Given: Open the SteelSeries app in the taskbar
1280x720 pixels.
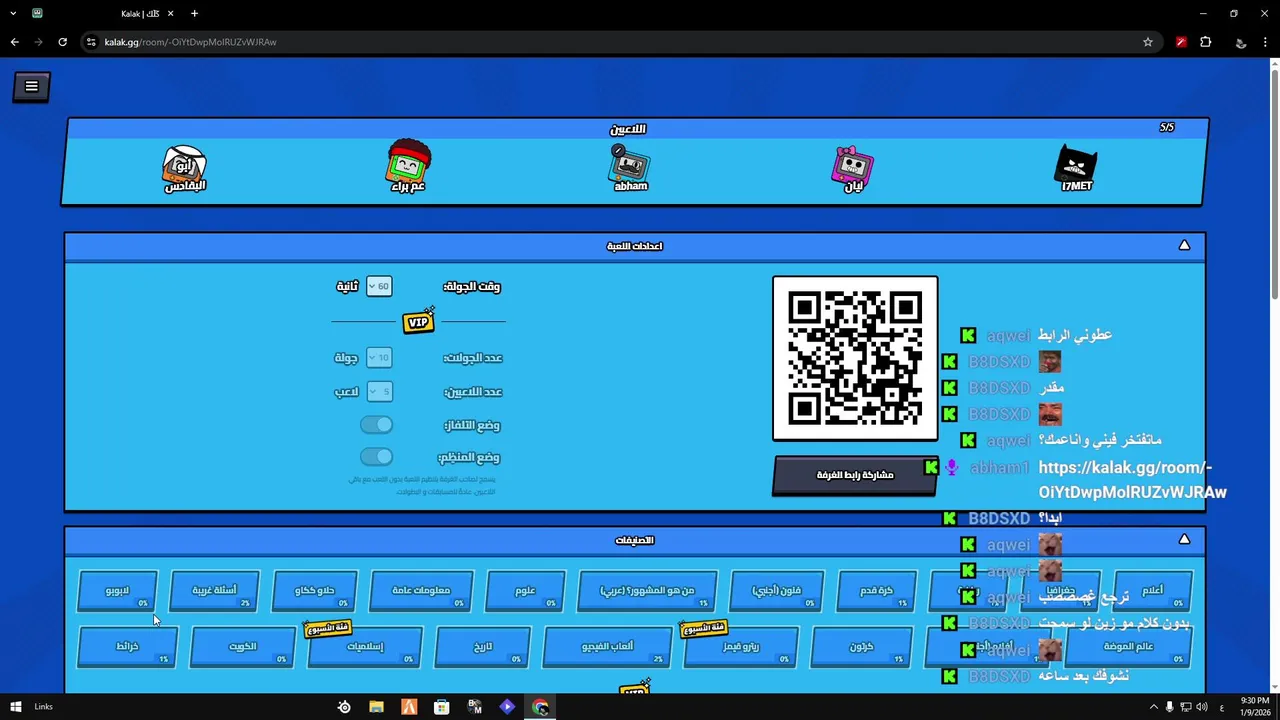Looking at the screenshot, I should (x=344, y=707).
